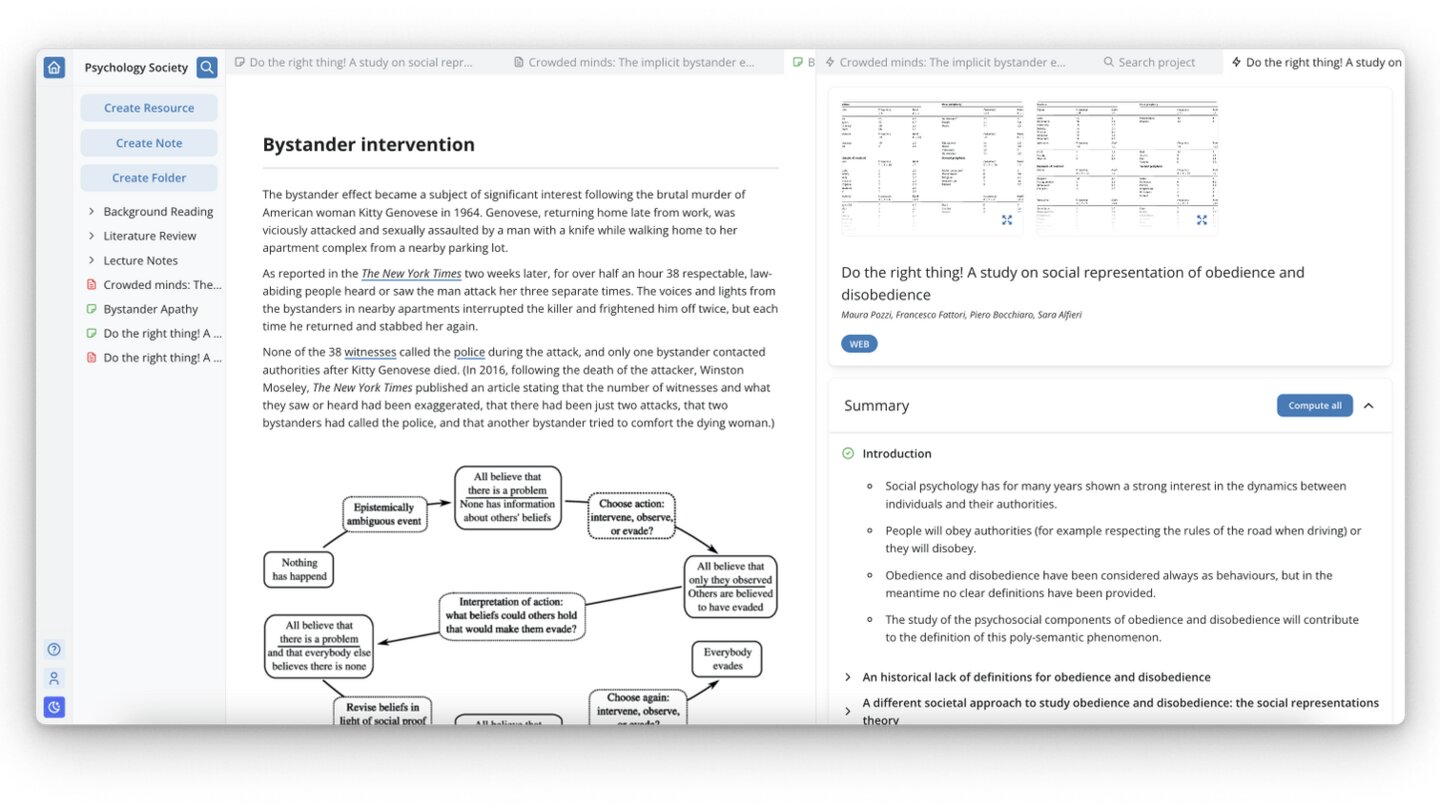The width and height of the screenshot is (1440, 809).
Task: Open the green-icon 'Do the right thing' note in the sidebar
Action: point(154,333)
